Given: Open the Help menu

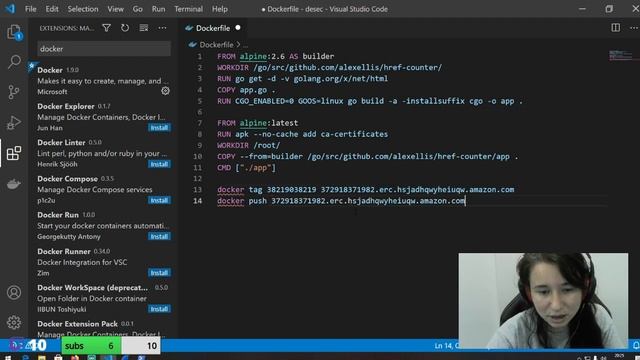Looking at the screenshot, I should (220, 9).
